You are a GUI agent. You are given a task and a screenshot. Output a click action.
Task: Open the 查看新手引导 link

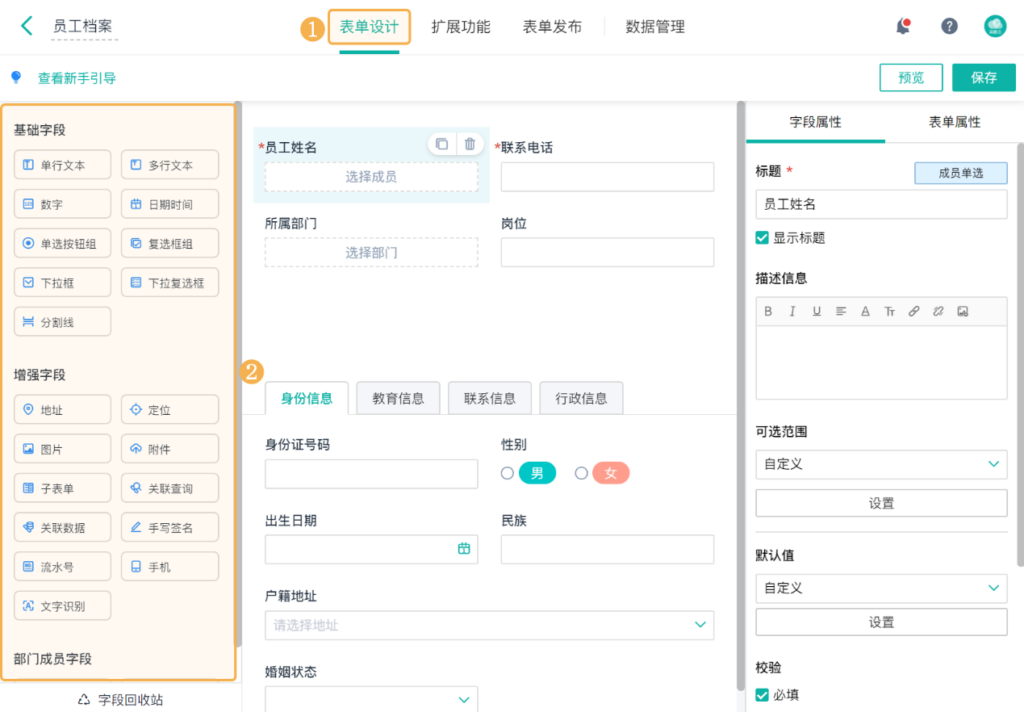(76, 78)
